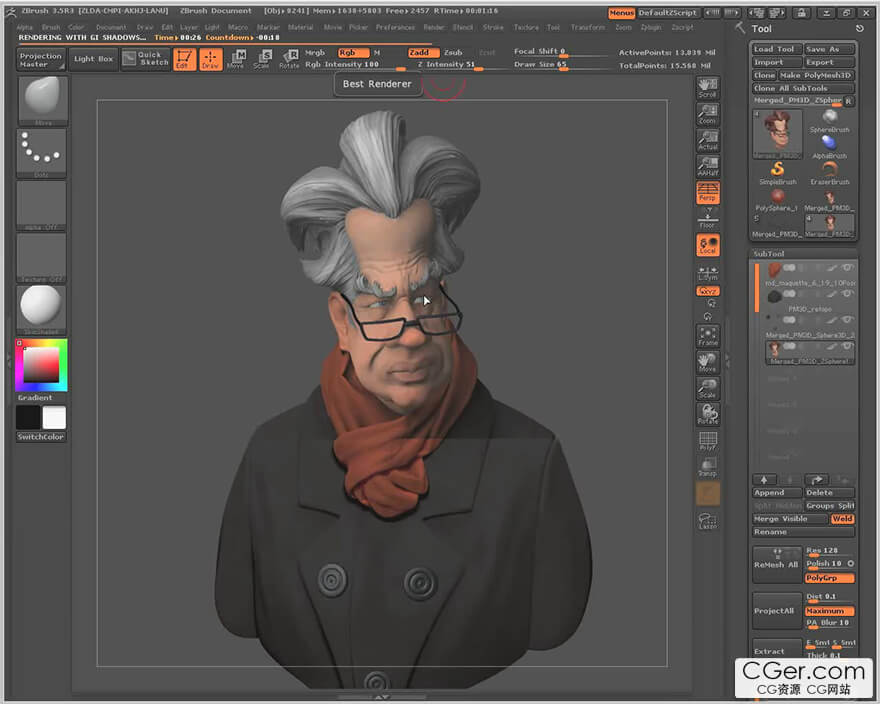Toggle the Weld option

pos(843,519)
